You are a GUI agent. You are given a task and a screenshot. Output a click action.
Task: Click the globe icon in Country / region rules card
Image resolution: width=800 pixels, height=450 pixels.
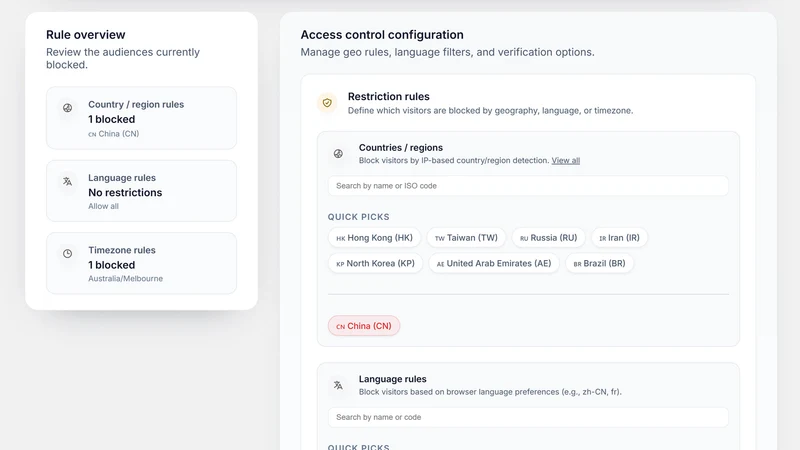67,108
